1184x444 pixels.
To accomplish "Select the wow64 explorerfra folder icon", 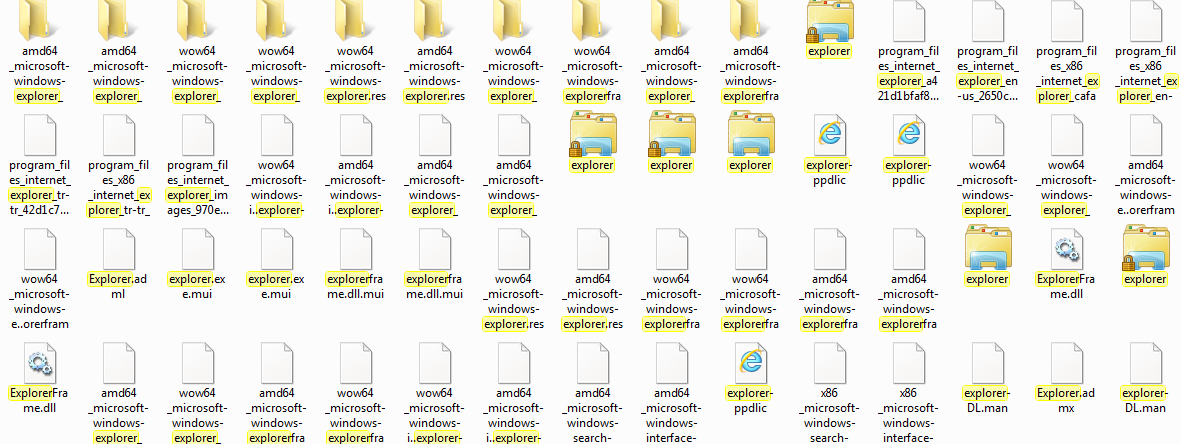I will 592,19.
